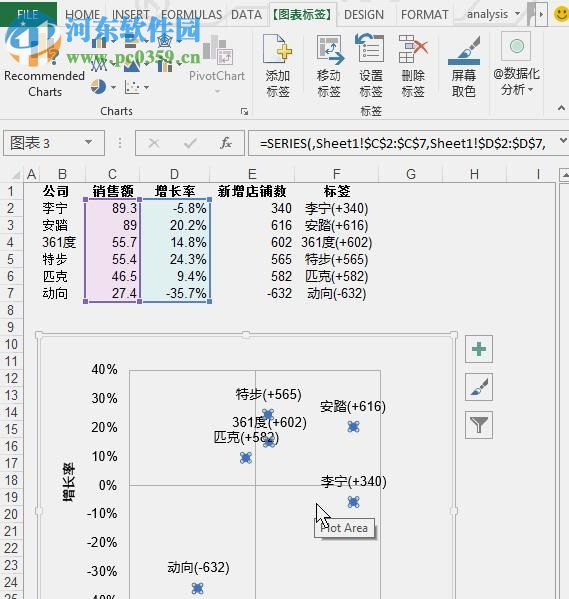Click the Chart Elements plus button
This screenshot has width=569, height=599.
(x=479, y=349)
